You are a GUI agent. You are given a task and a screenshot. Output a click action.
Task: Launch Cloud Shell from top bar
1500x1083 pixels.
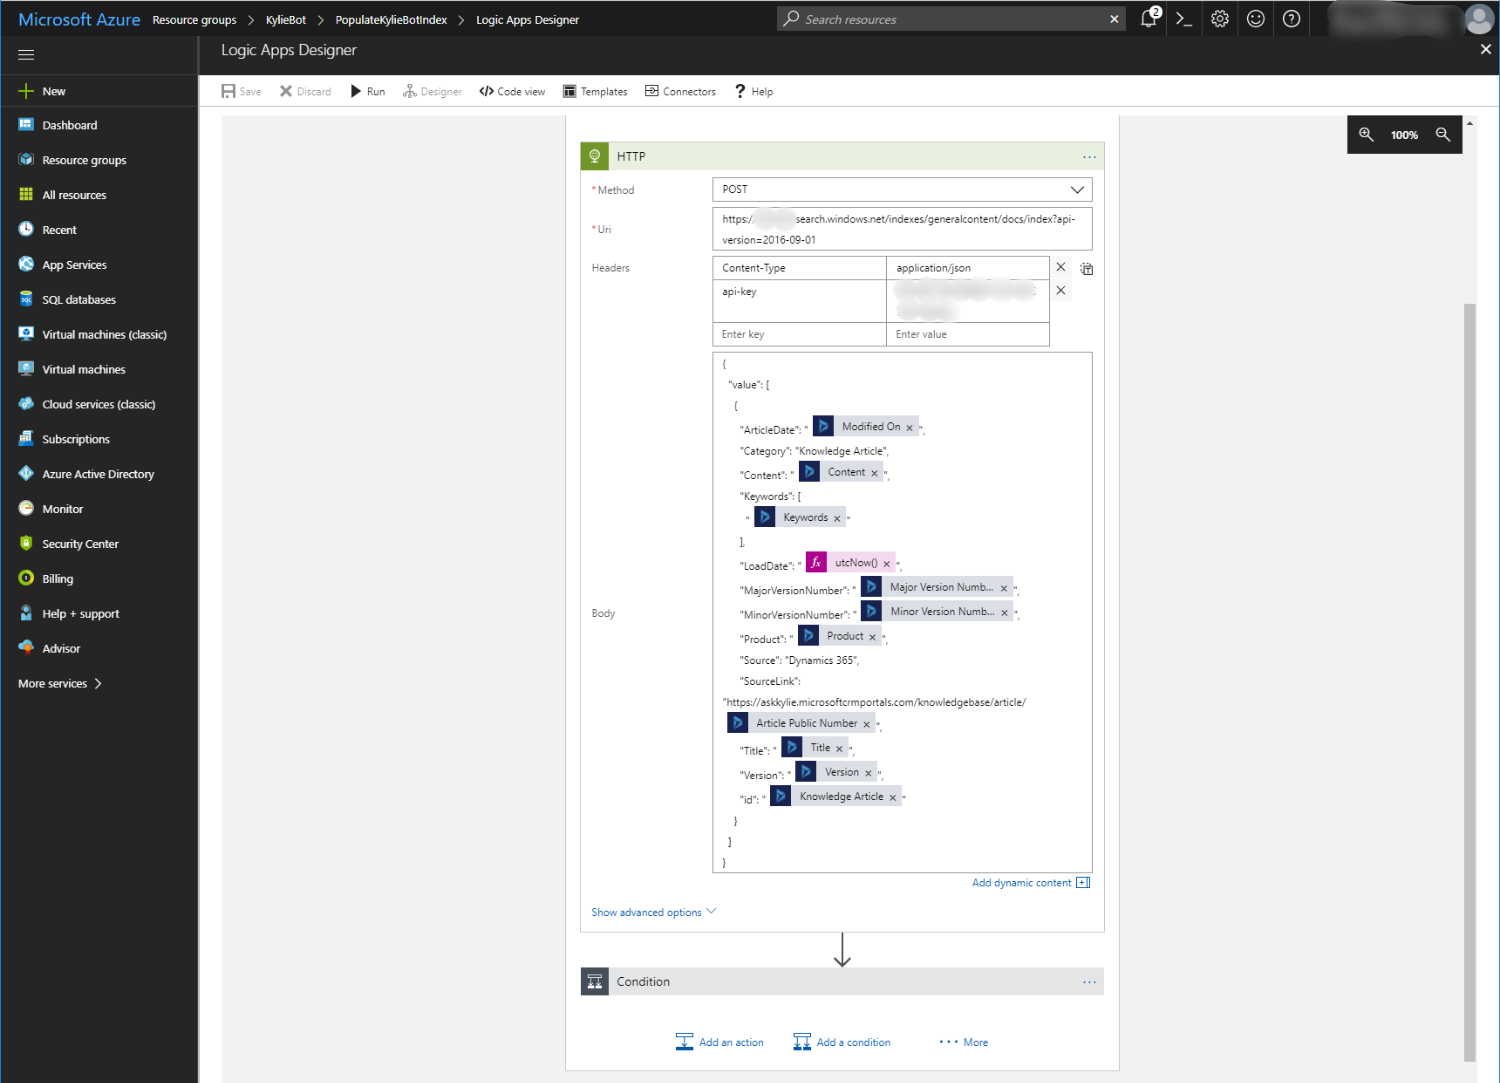[1184, 19]
